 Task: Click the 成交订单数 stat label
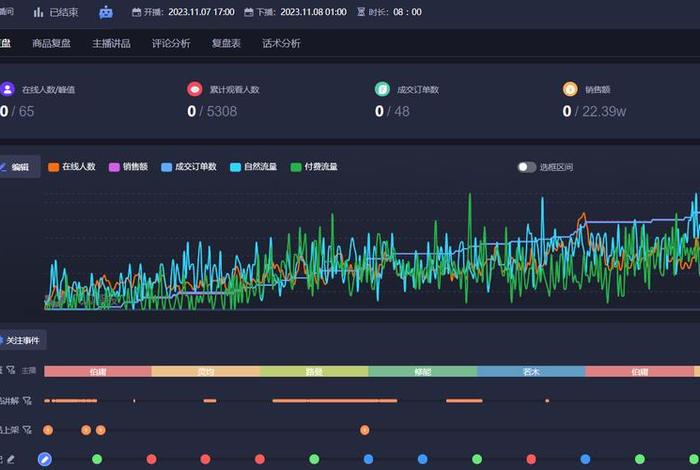tap(418, 90)
